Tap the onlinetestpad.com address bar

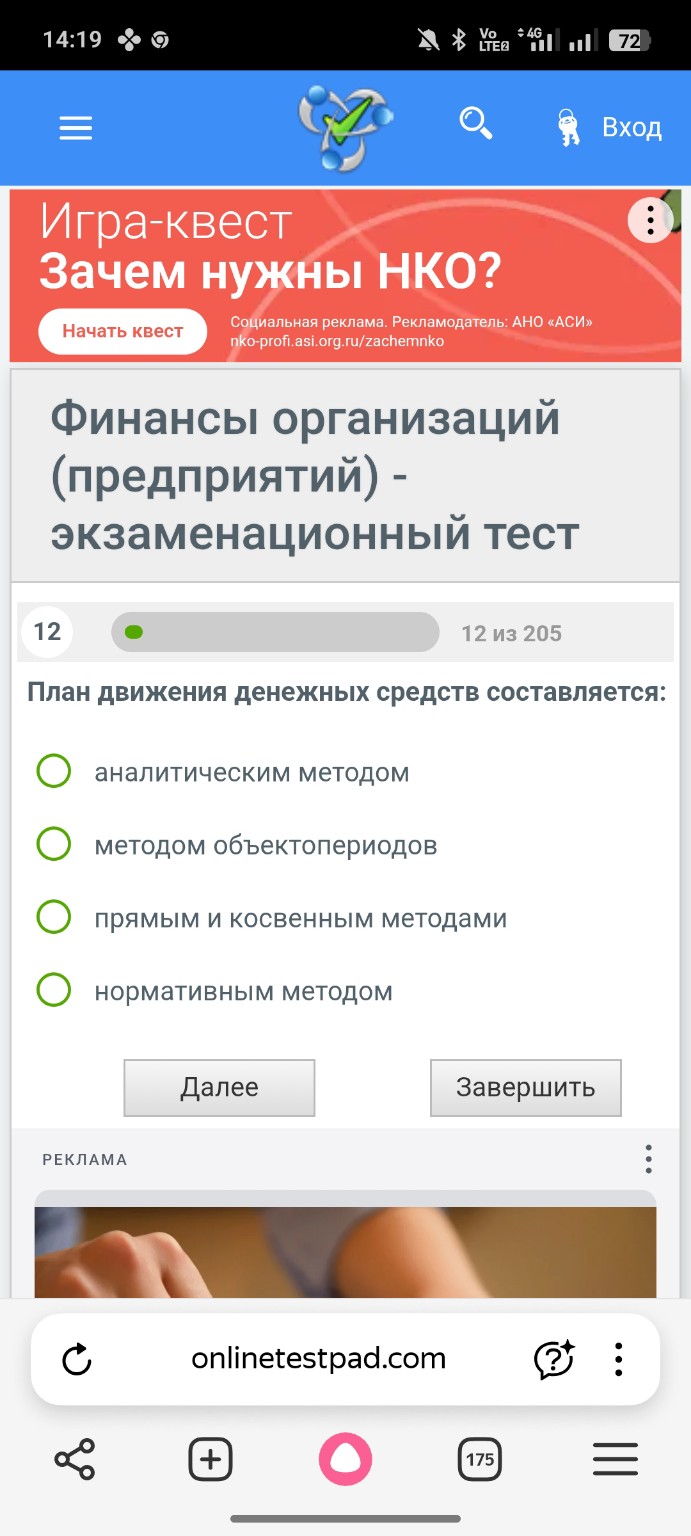click(x=319, y=1358)
